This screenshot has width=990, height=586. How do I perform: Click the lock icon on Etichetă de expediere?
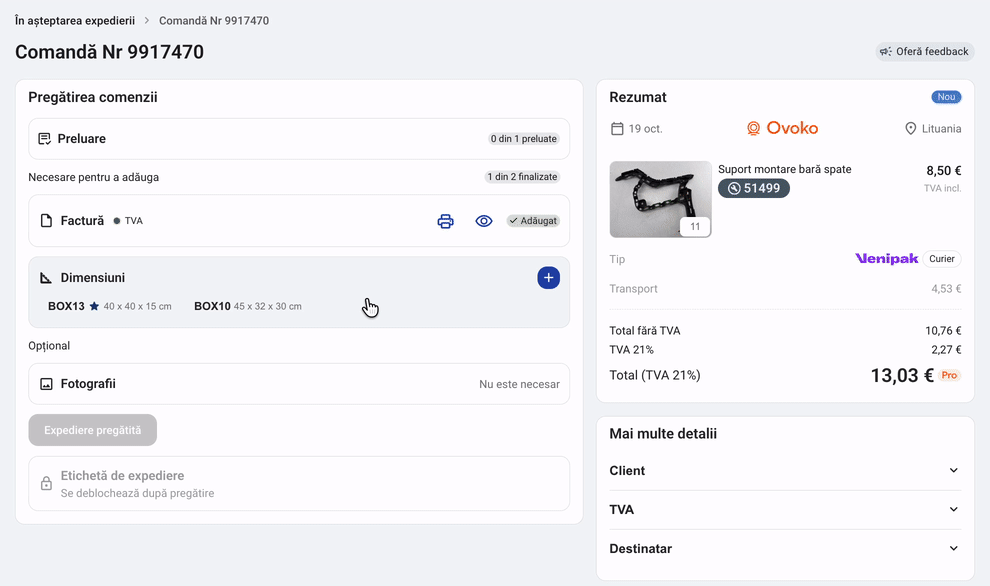click(x=46, y=484)
